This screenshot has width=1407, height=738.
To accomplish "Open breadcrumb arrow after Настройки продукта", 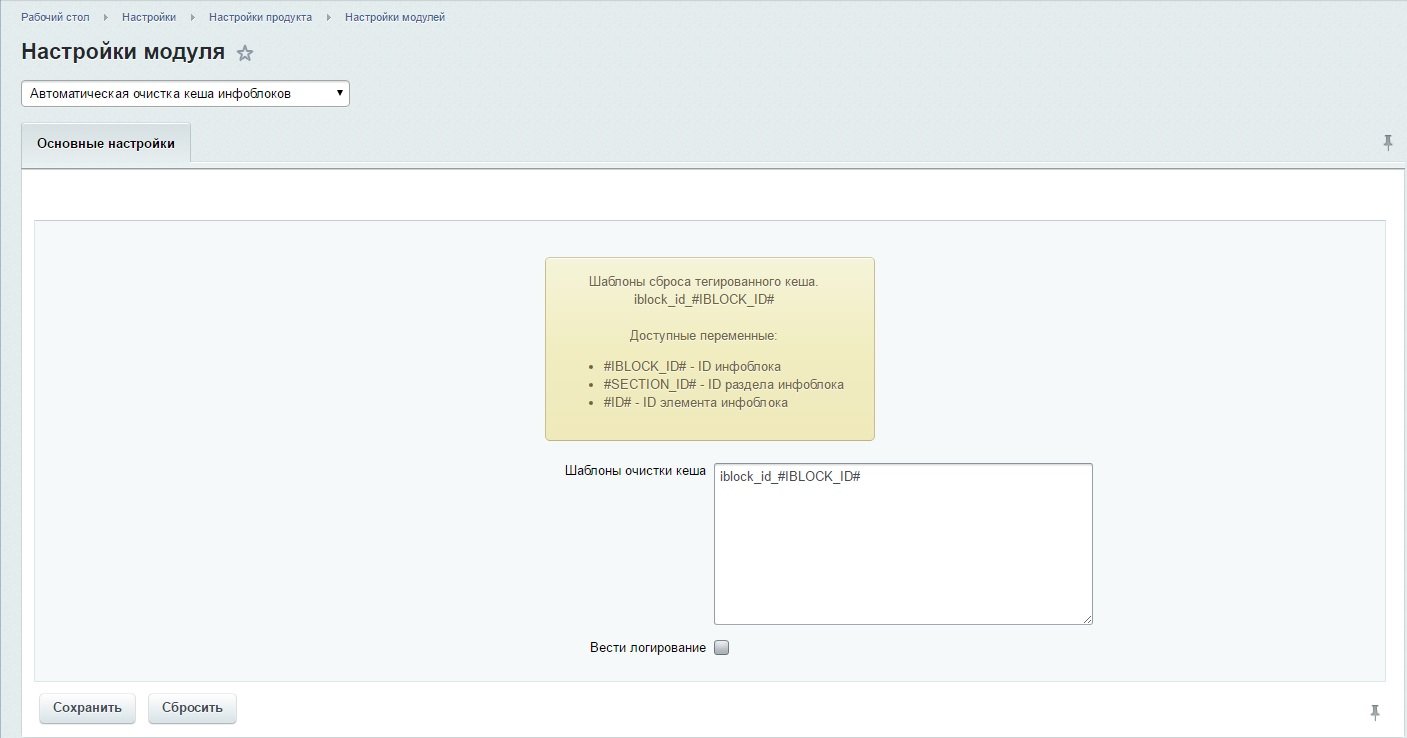I will point(328,18).
